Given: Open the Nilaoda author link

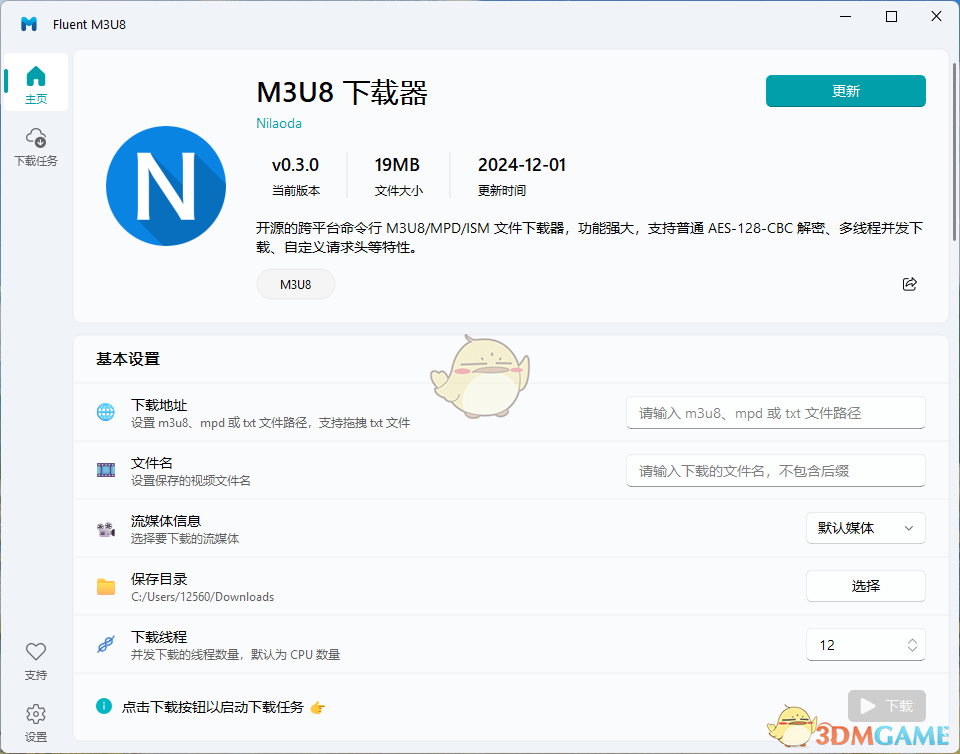Looking at the screenshot, I should tap(278, 123).
